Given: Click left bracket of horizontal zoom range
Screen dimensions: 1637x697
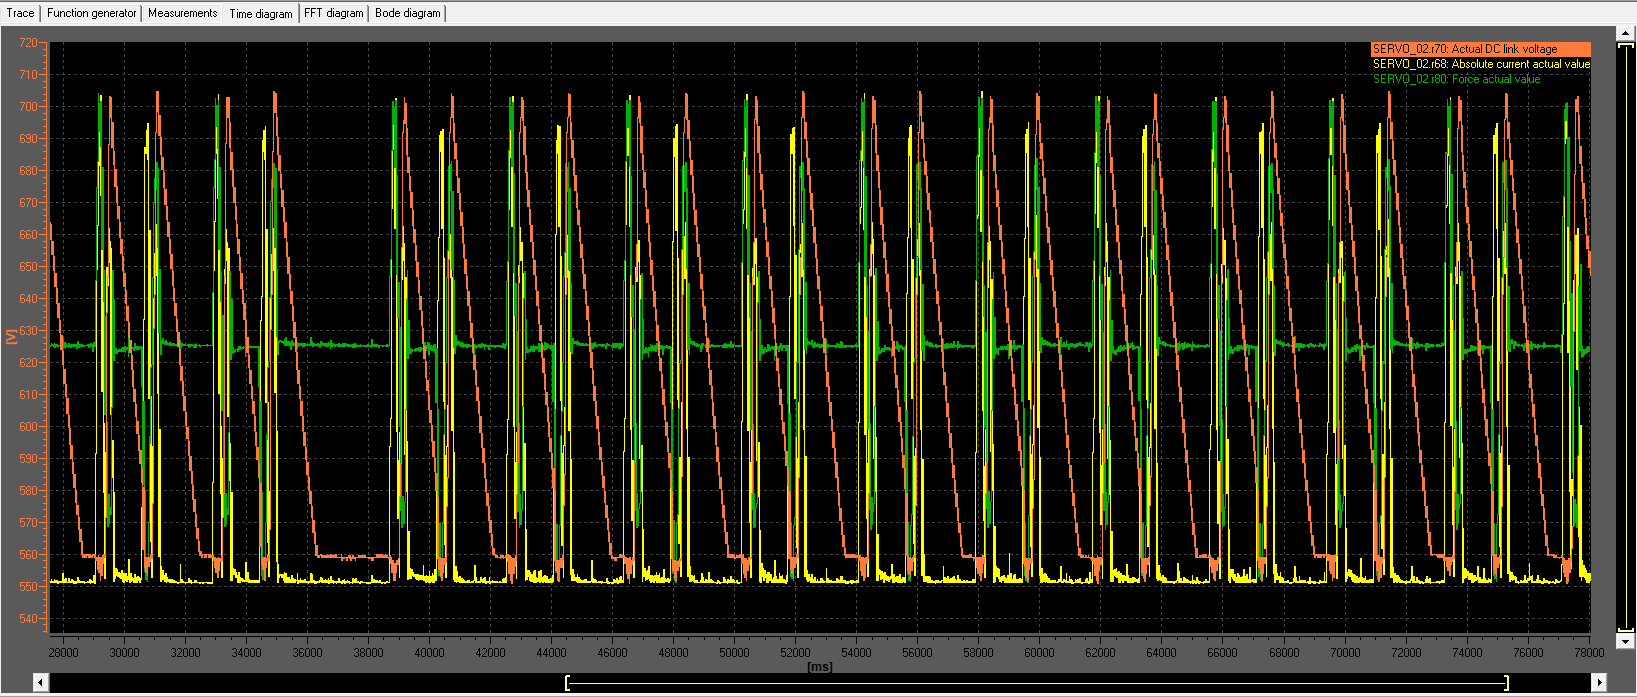Looking at the screenshot, I should click(567, 682).
